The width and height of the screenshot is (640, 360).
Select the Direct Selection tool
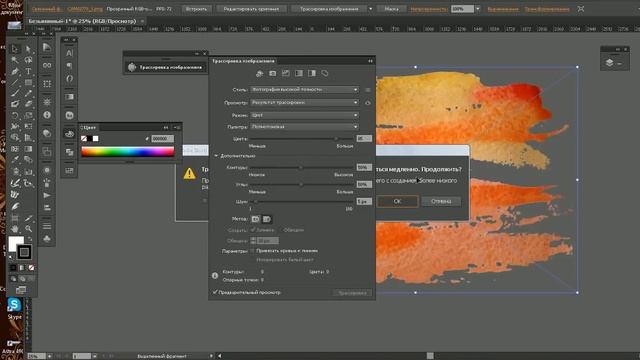28,49
